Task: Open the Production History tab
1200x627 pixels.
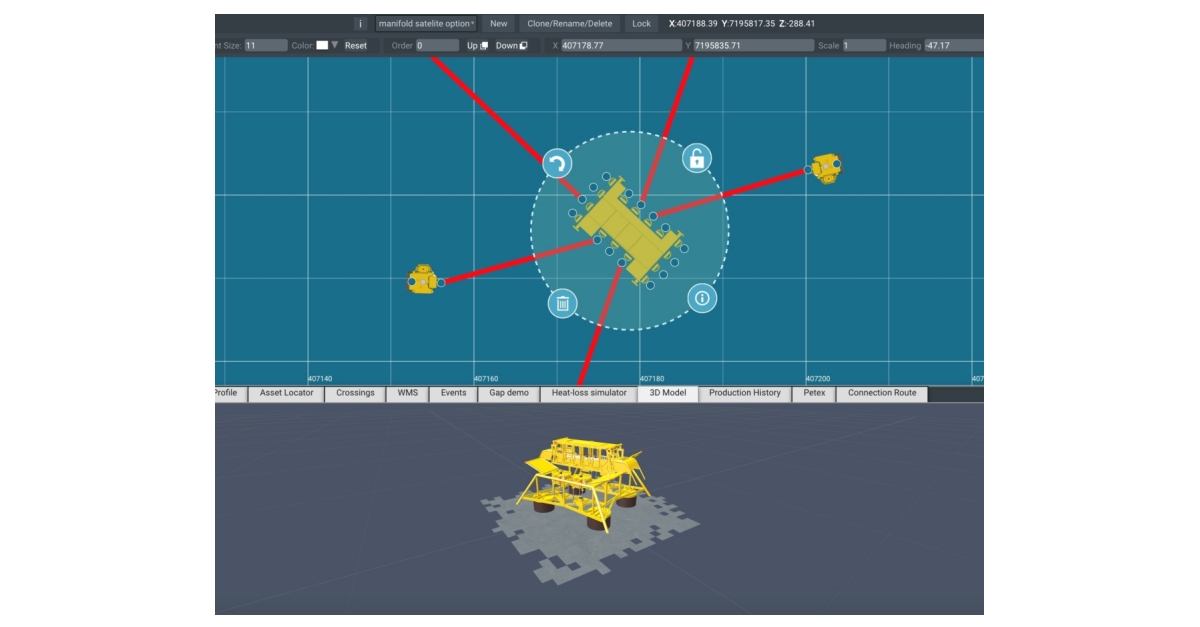Action: 744,393
